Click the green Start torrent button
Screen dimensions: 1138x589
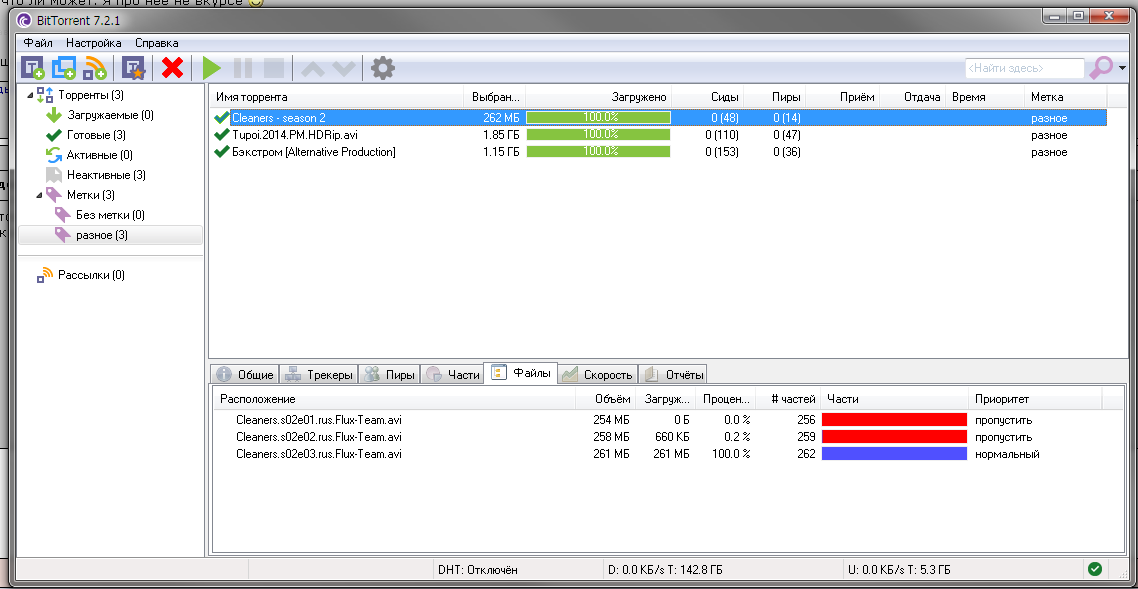click(211, 68)
